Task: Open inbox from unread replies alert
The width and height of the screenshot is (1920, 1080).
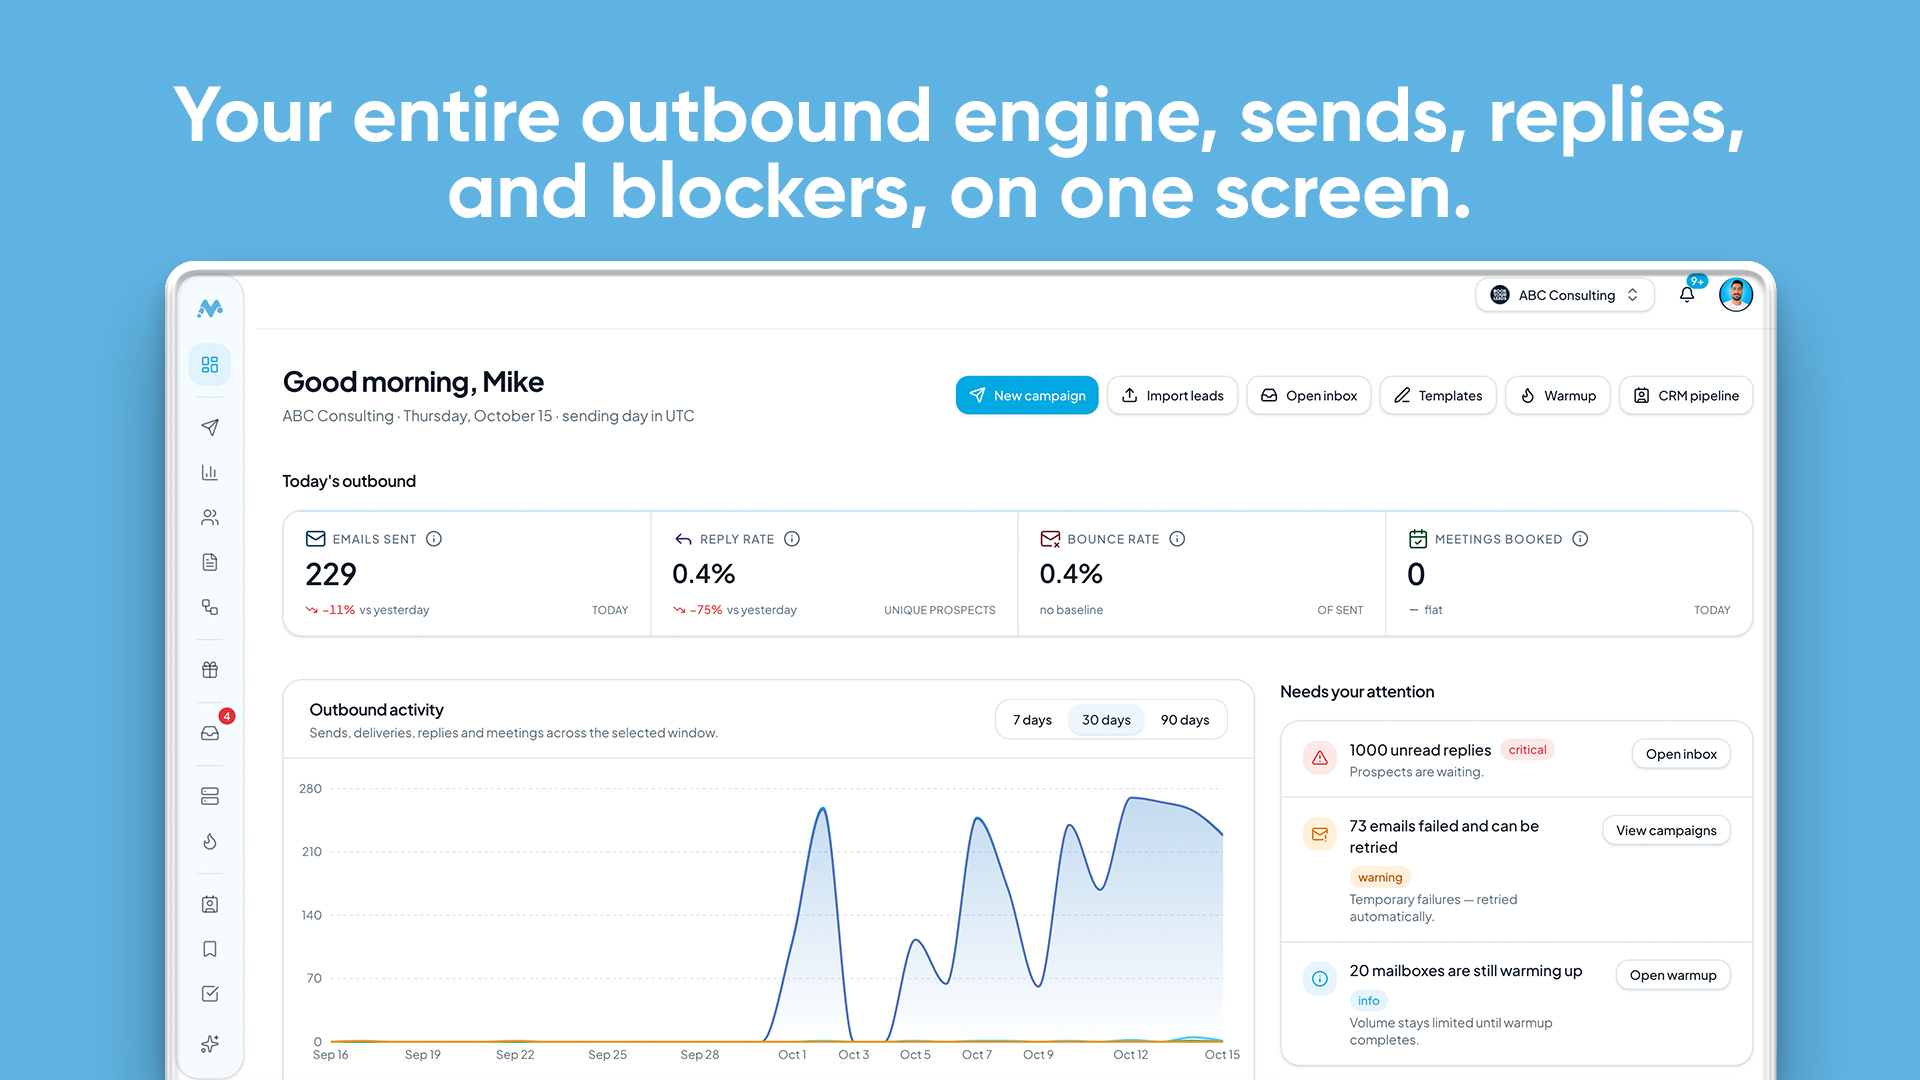Action: pos(1681,754)
